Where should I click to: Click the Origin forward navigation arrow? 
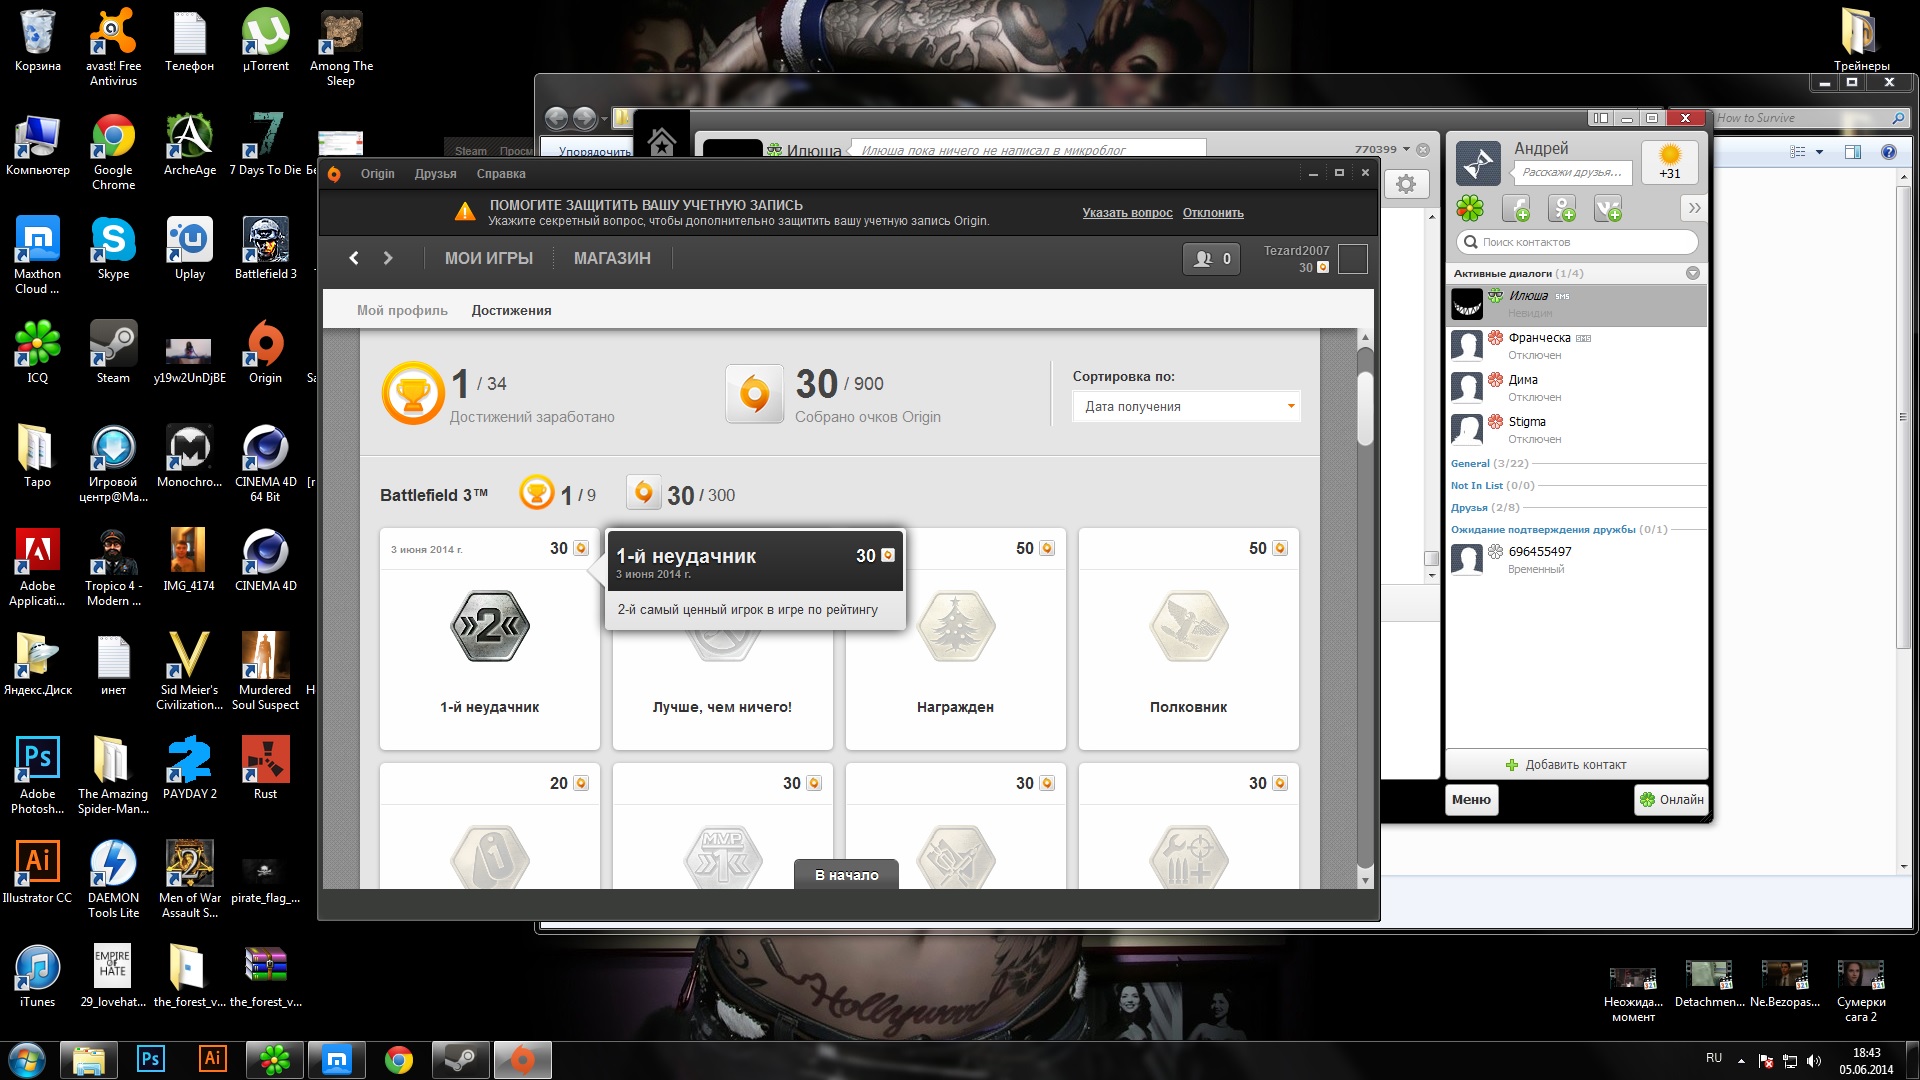(x=388, y=258)
